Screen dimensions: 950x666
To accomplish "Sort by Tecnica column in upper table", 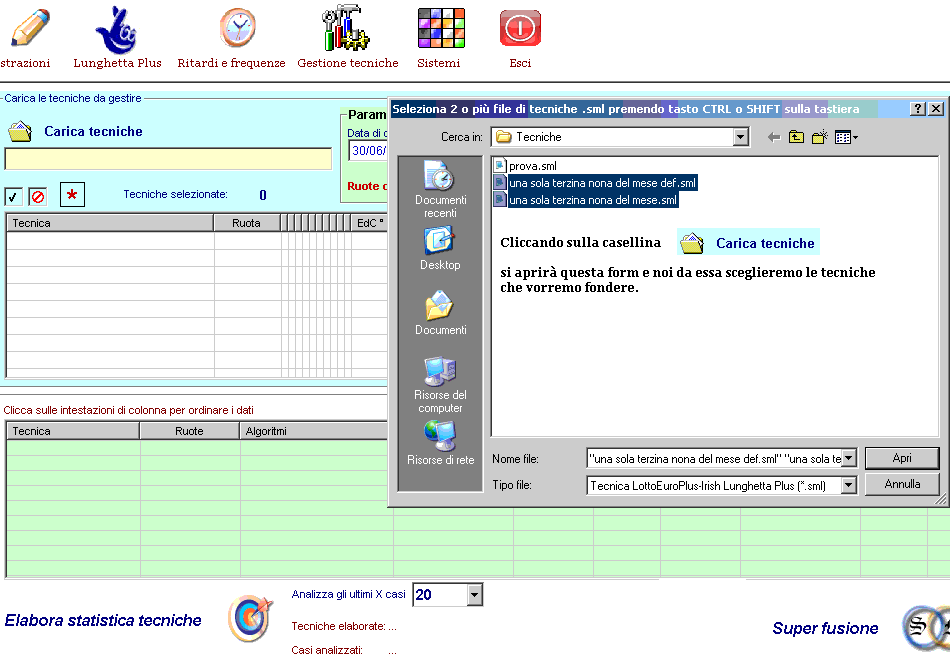I will coord(110,223).
